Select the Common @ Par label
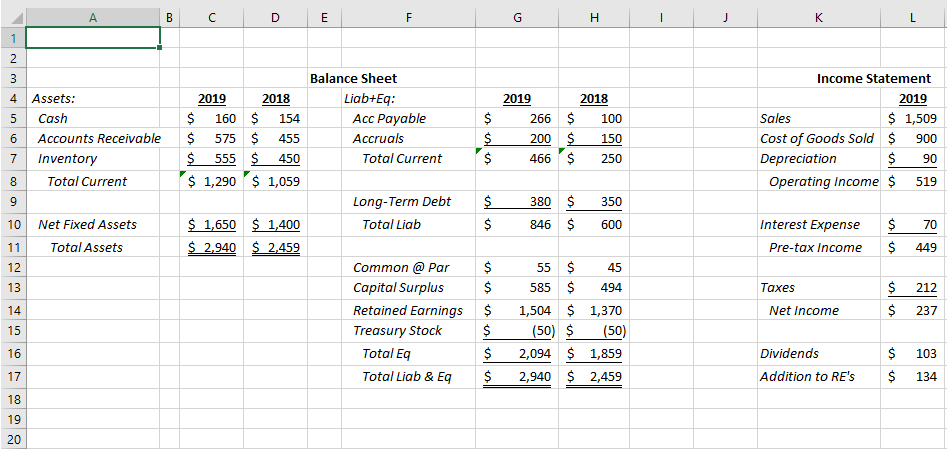This screenshot has height=449, width=947. 401,267
